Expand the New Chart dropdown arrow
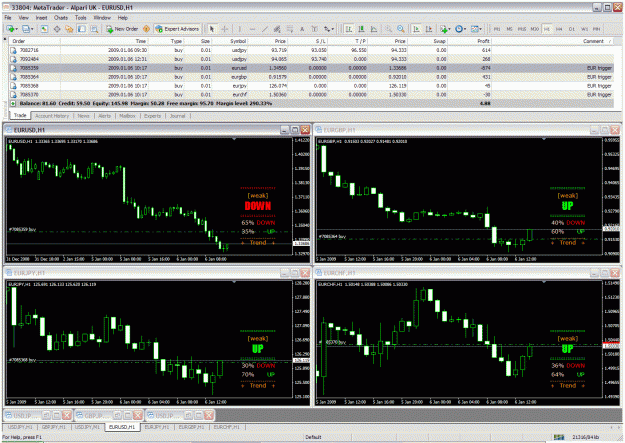The width and height of the screenshot is (625, 443). click(x=17, y=29)
